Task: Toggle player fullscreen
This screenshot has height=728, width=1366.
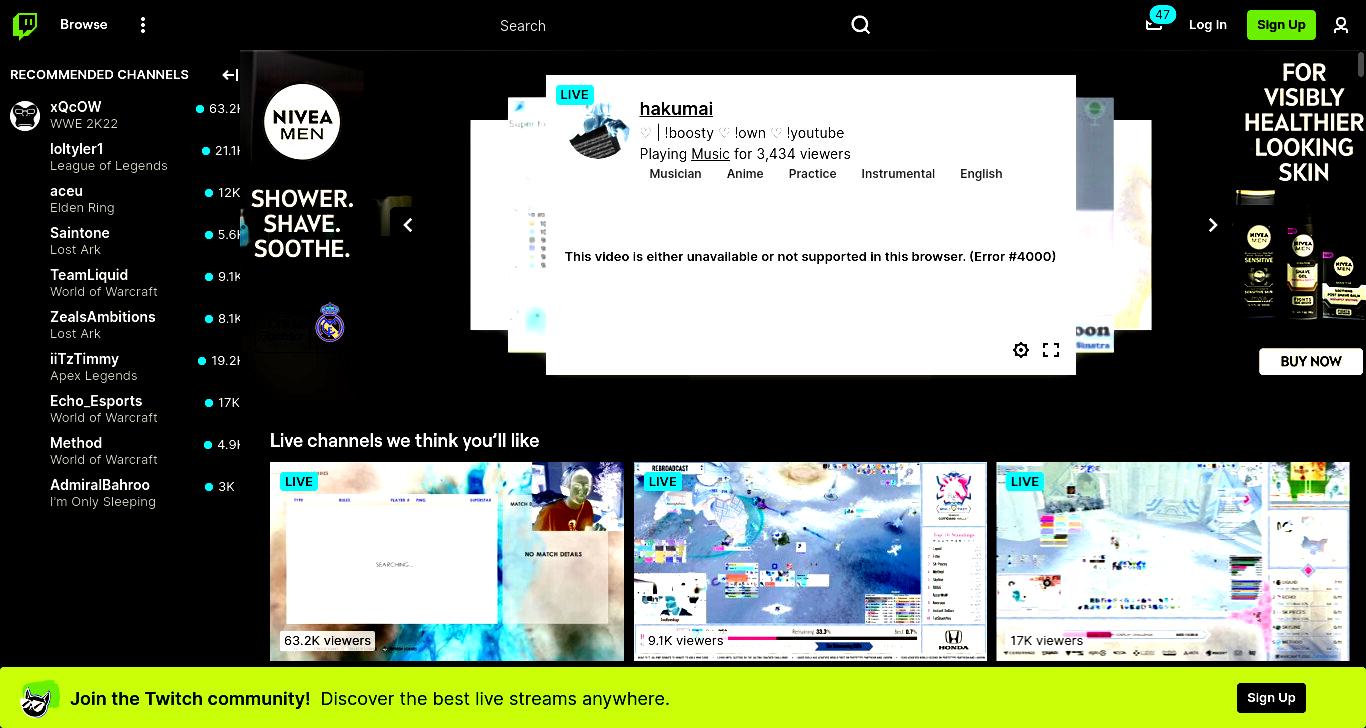Action: 1051,350
